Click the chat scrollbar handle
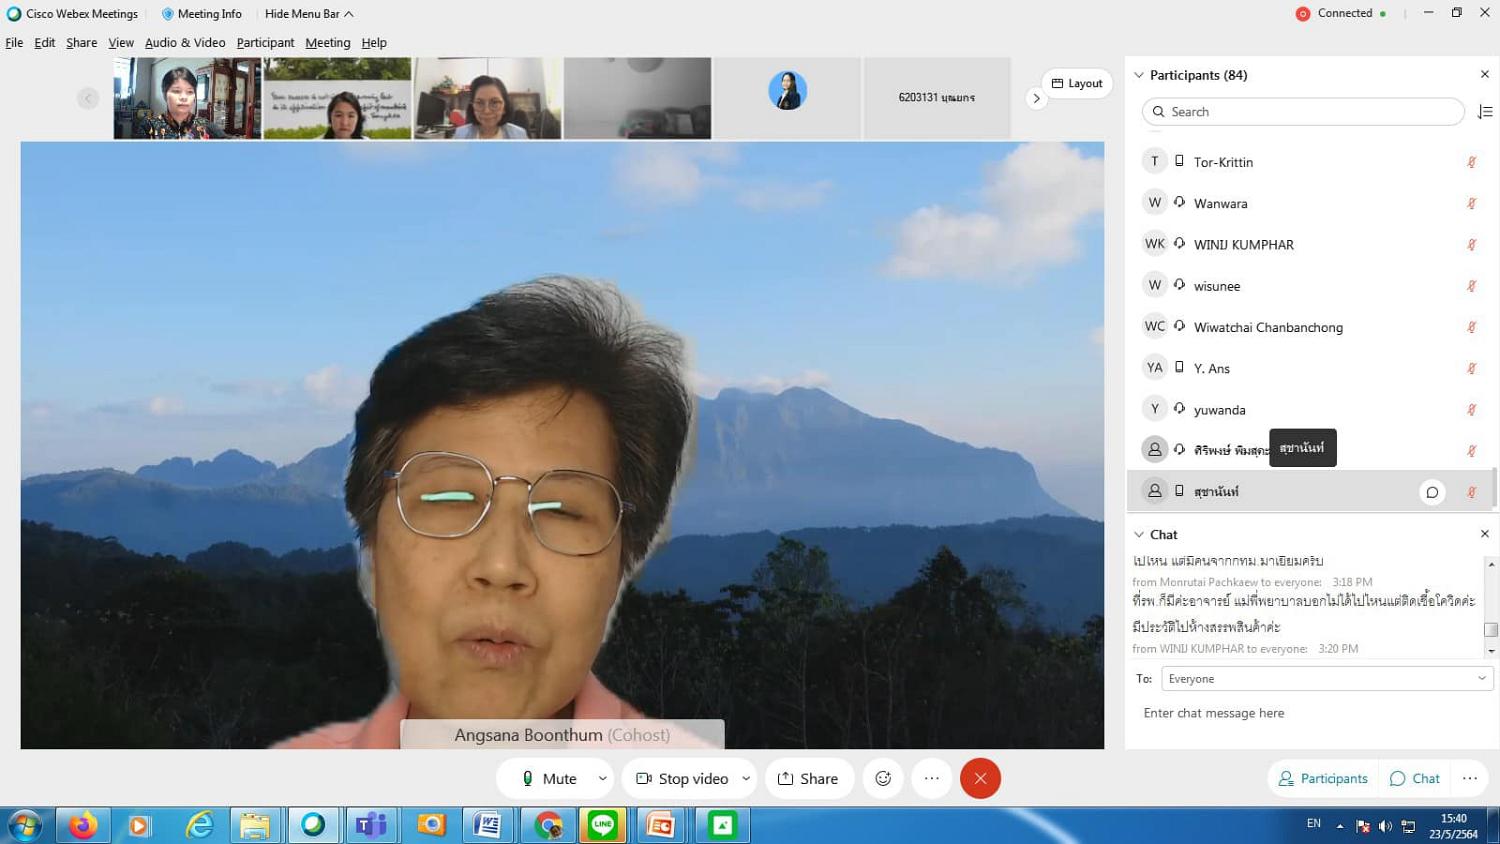 (x=1491, y=629)
